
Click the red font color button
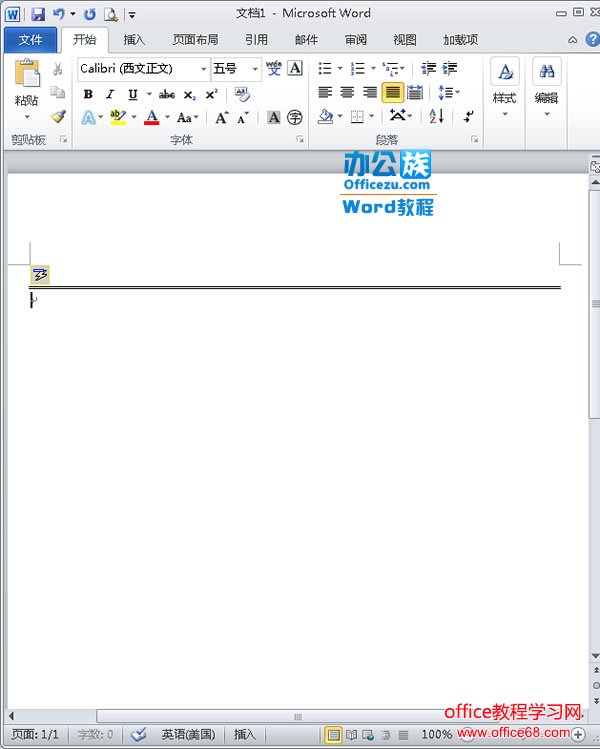click(151, 117)
